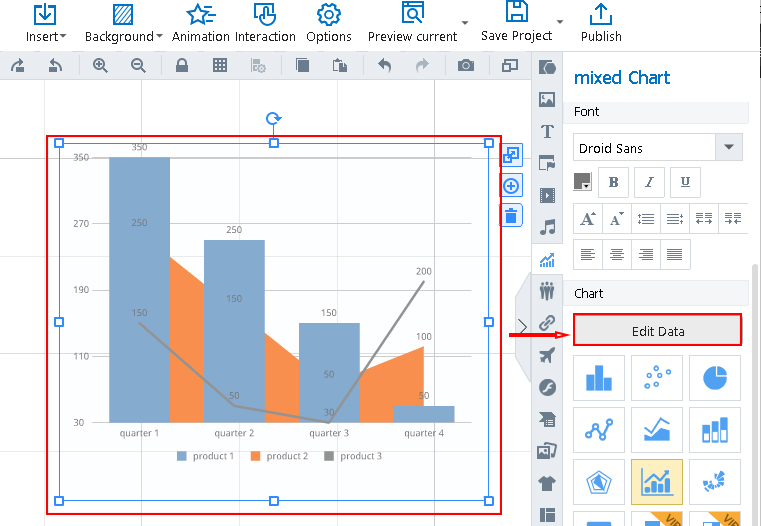Select the Text tool sidebar icon
Viewport: 761px width, 526px height.
click(x=547, y=132)
